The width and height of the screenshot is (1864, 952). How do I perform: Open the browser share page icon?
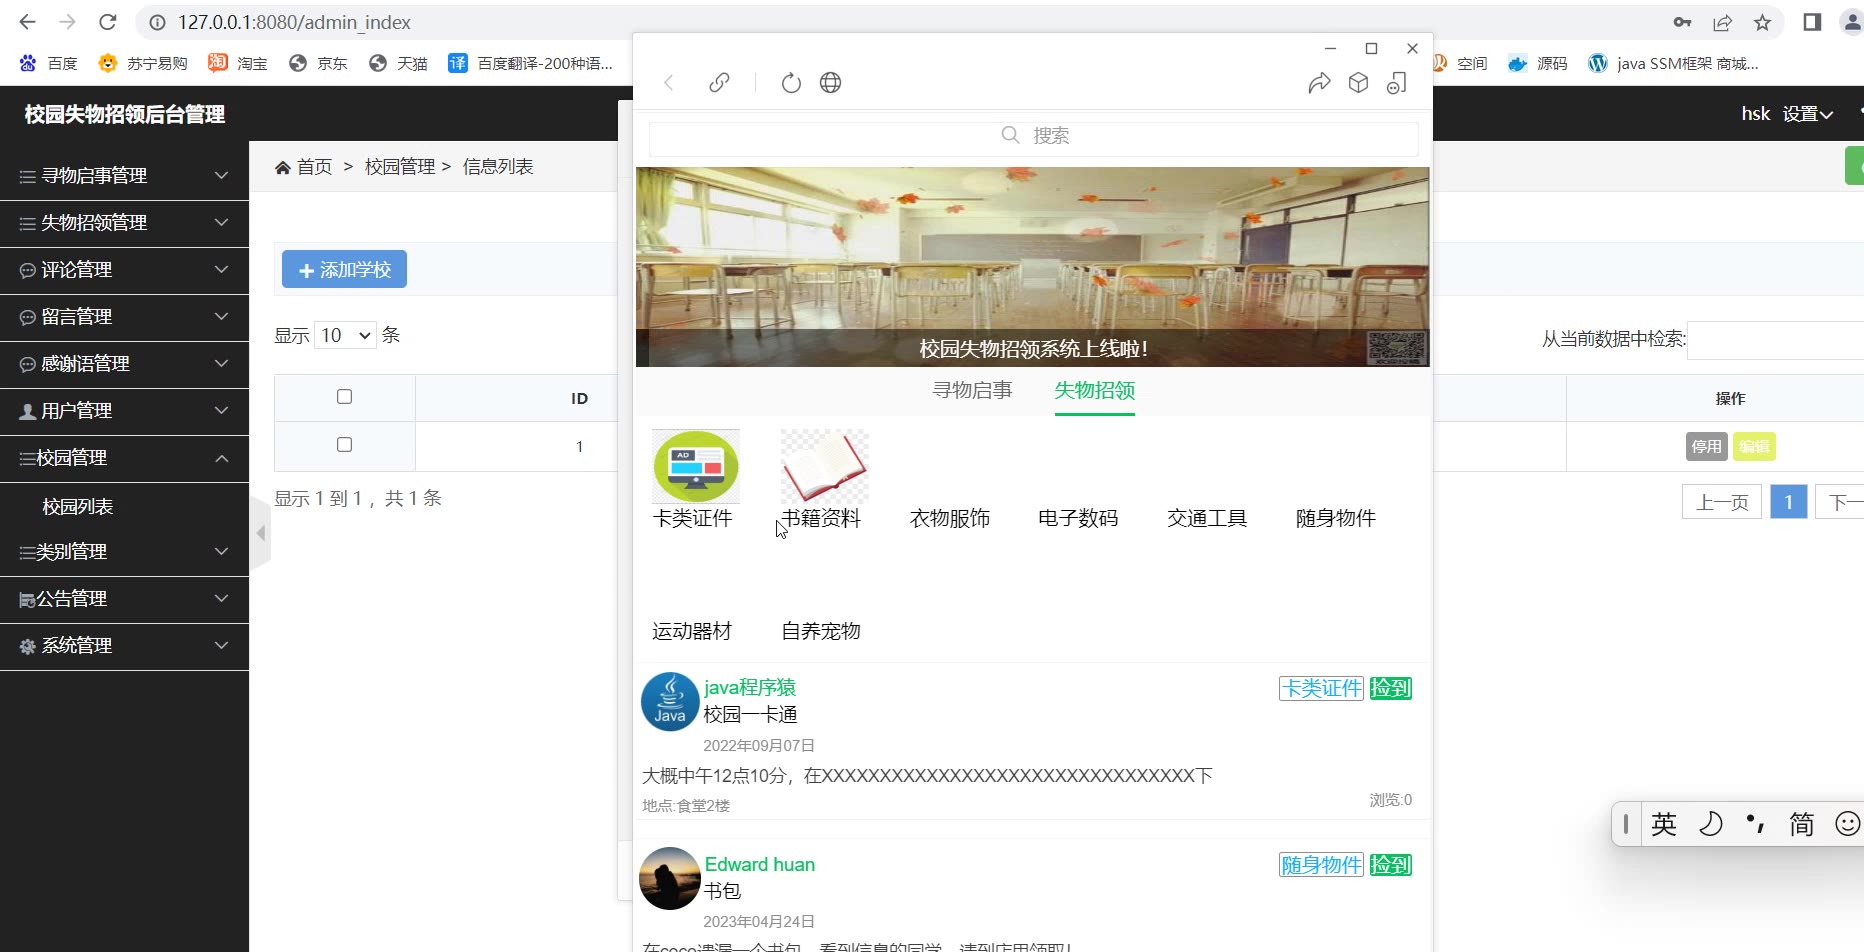(1722, 22)
